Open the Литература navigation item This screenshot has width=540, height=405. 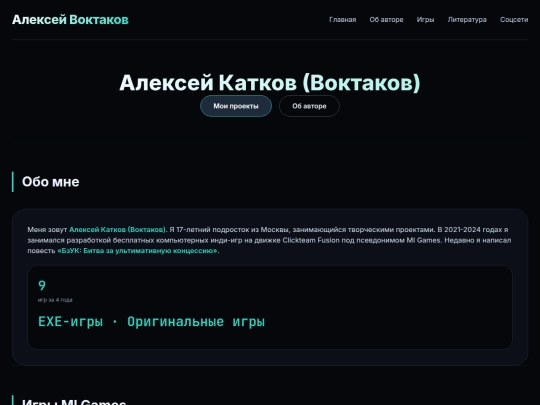click(467, 20)
